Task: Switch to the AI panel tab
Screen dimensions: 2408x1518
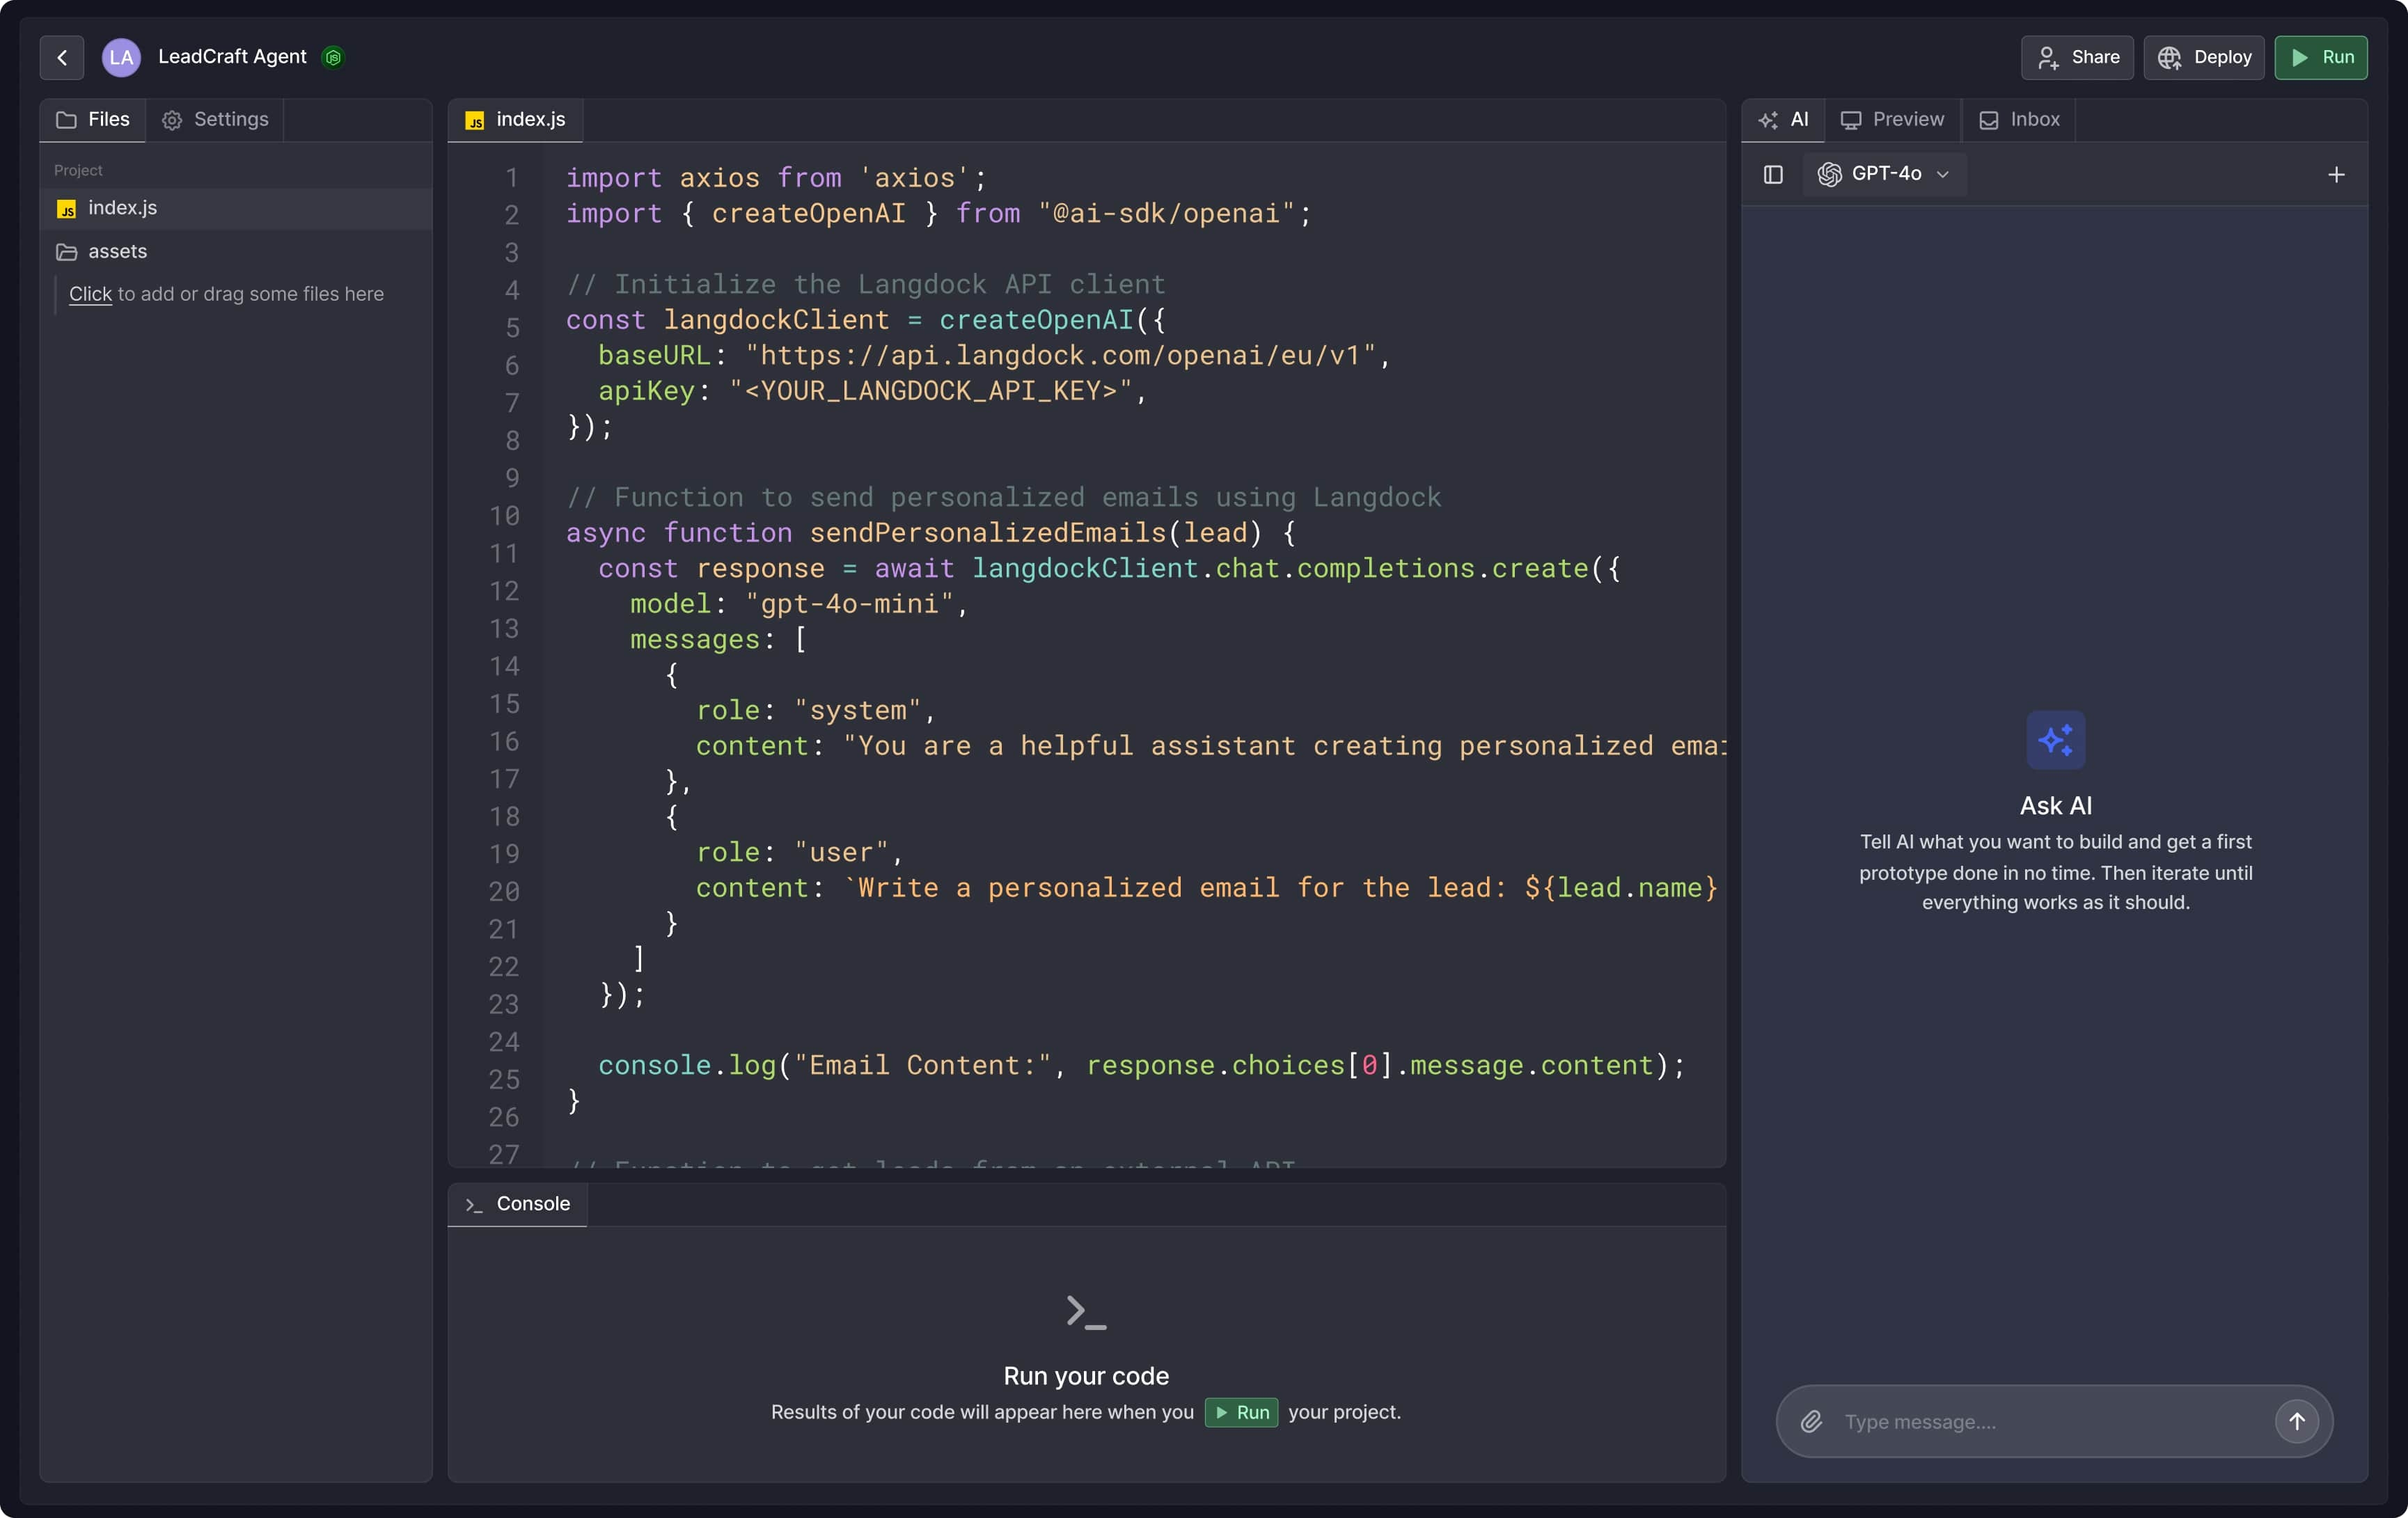Action: (1783, 120)
